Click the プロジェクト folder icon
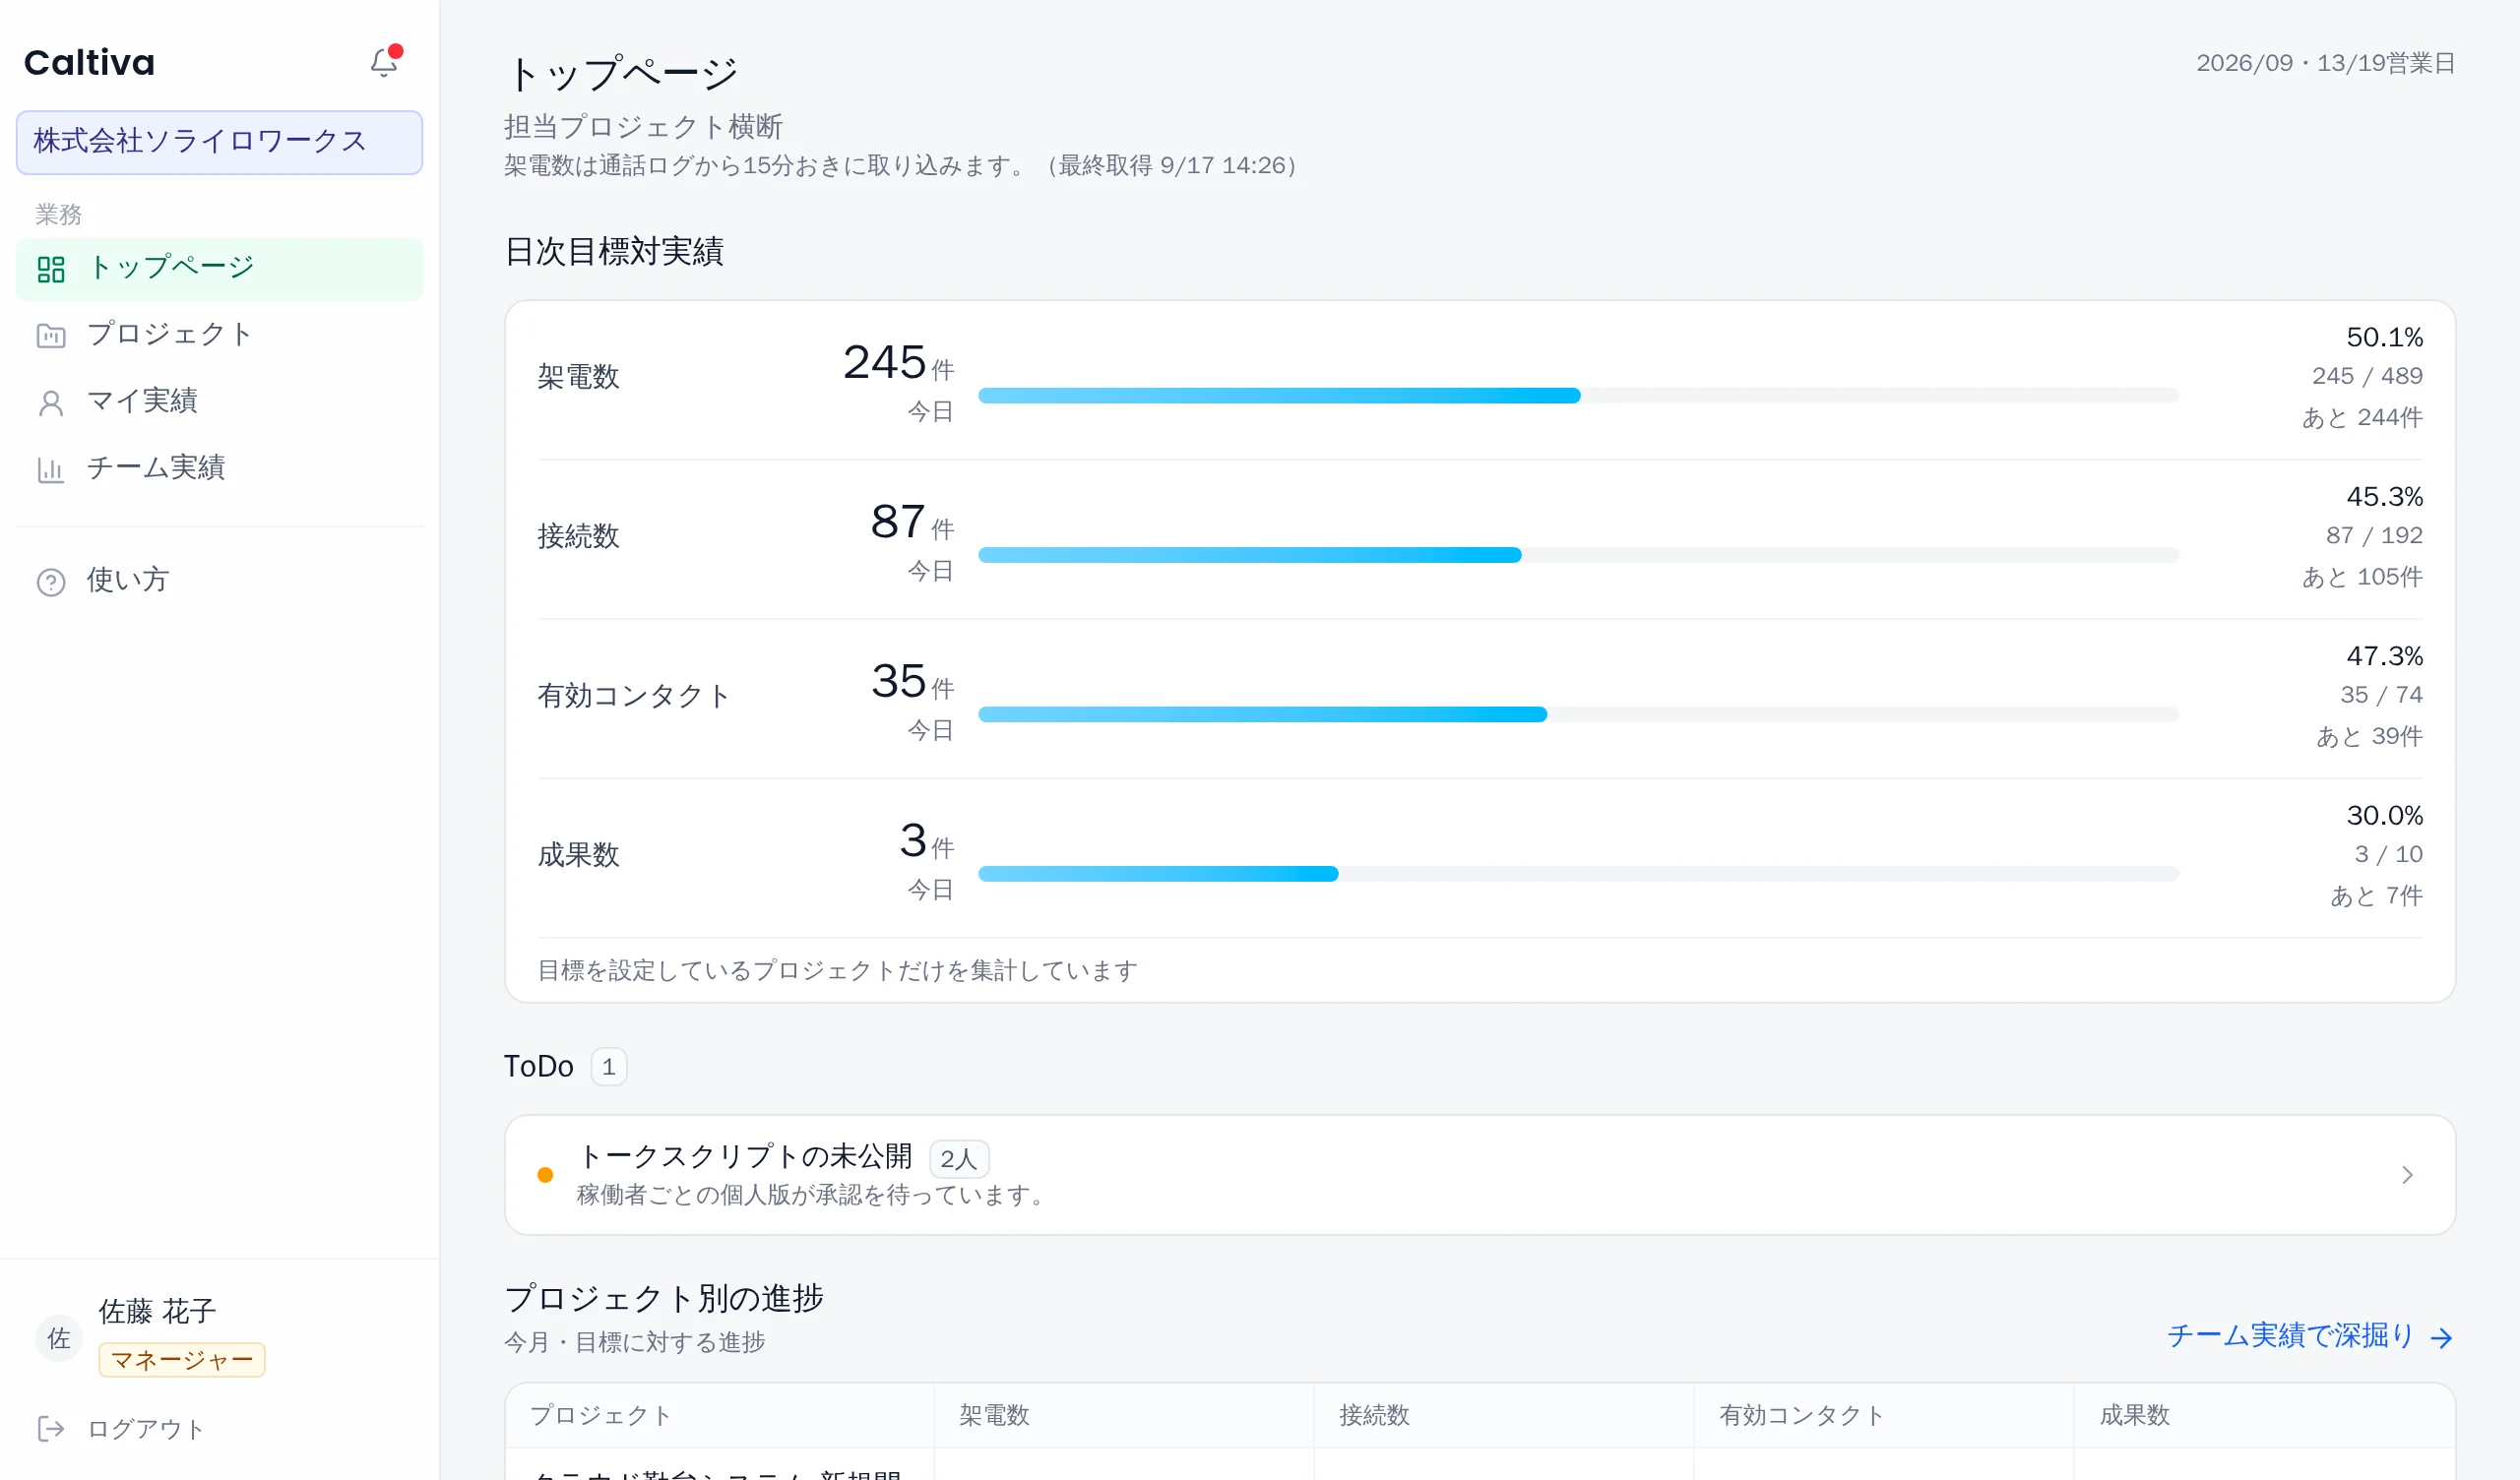Viewport: 2520px width, 1480px height. pyautogui.click(x=51, y=335)
